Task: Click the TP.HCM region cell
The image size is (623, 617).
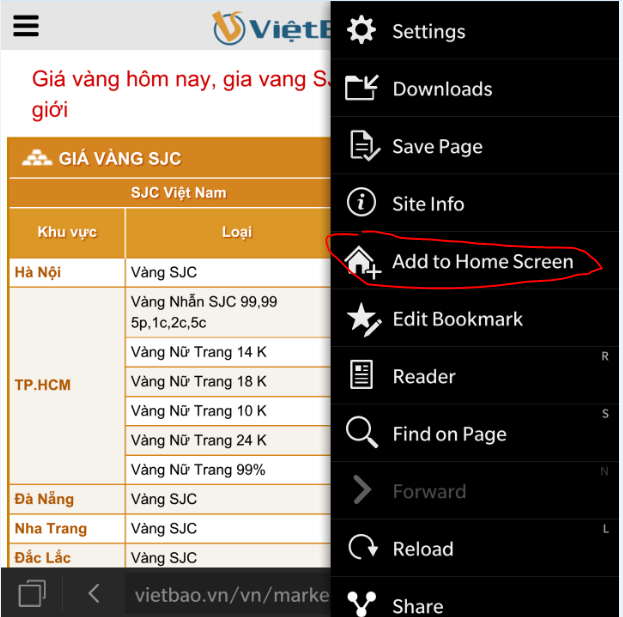Action: point(67,385)
